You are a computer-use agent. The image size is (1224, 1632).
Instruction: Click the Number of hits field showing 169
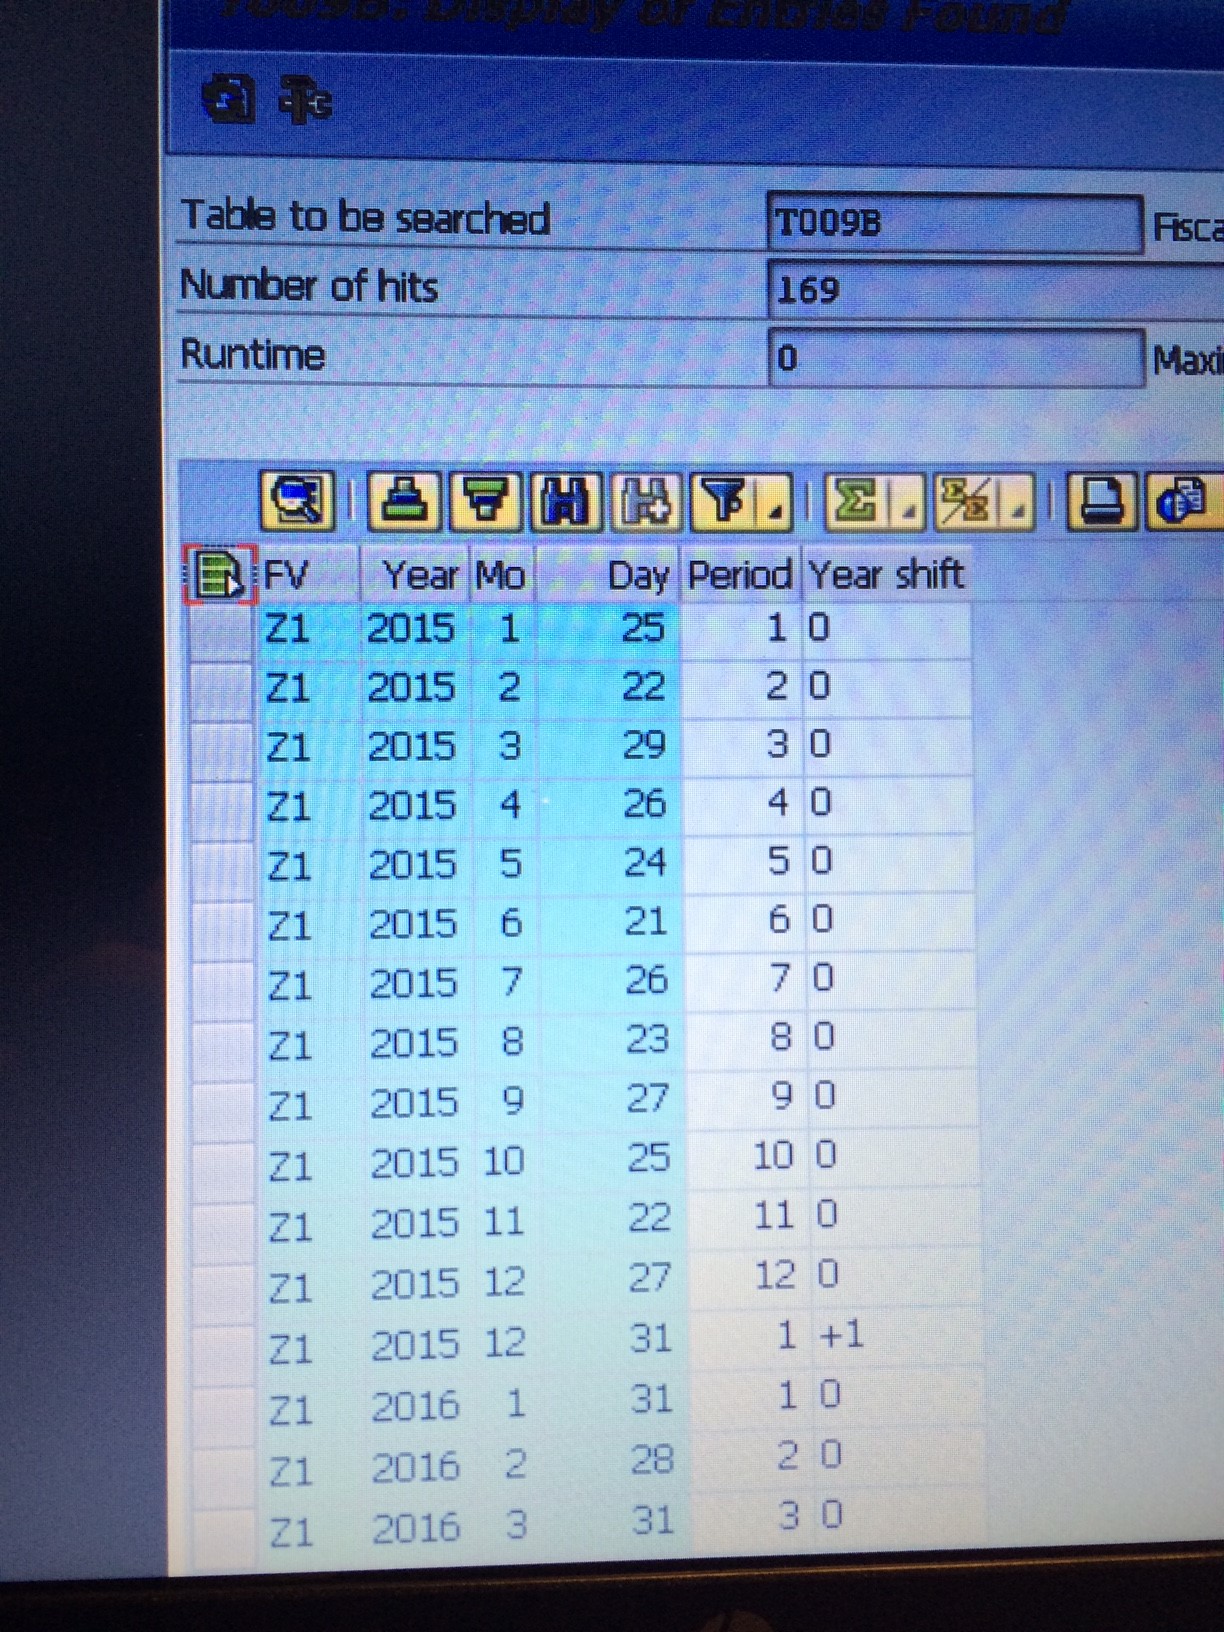coord(990,290)
